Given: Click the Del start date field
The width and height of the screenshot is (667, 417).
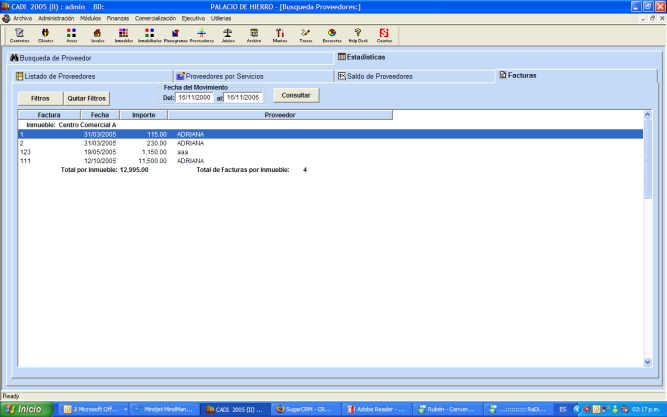Looking at the screenshot, I should 196,98.
